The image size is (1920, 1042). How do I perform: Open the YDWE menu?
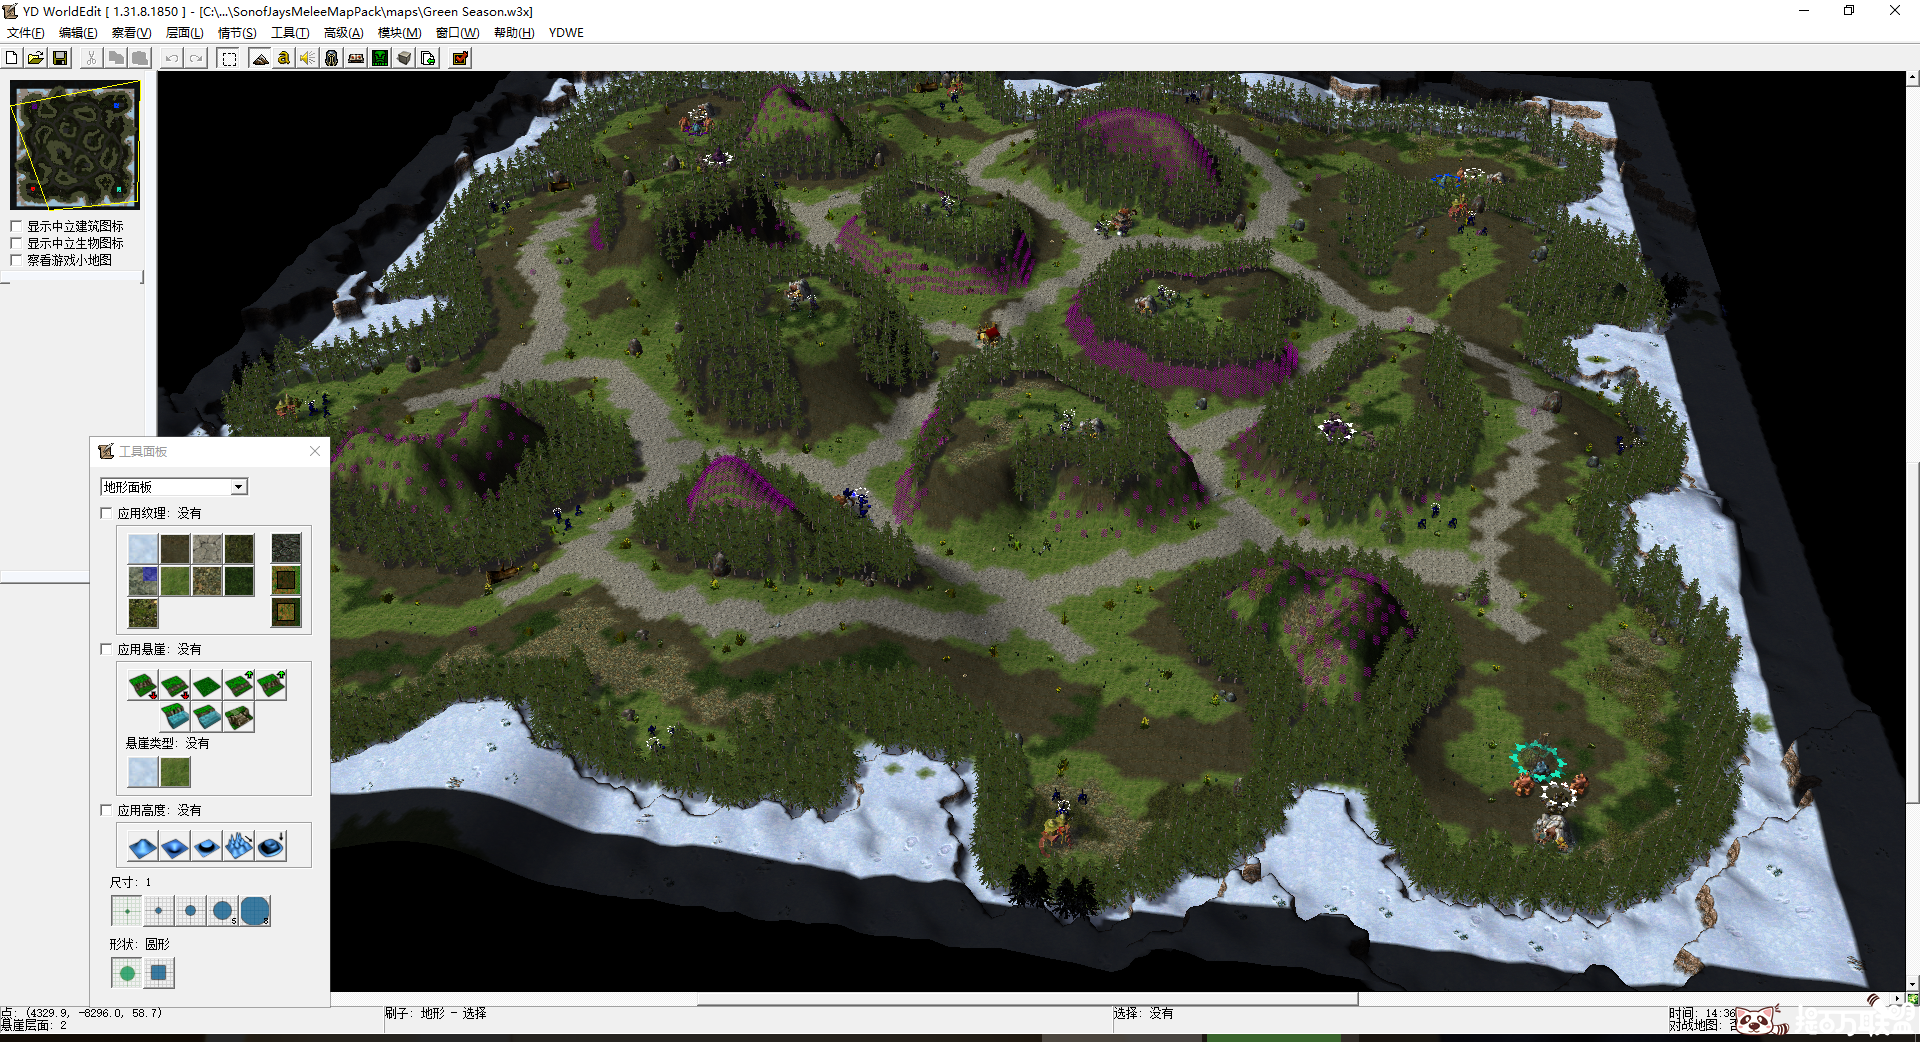point(566,33)
